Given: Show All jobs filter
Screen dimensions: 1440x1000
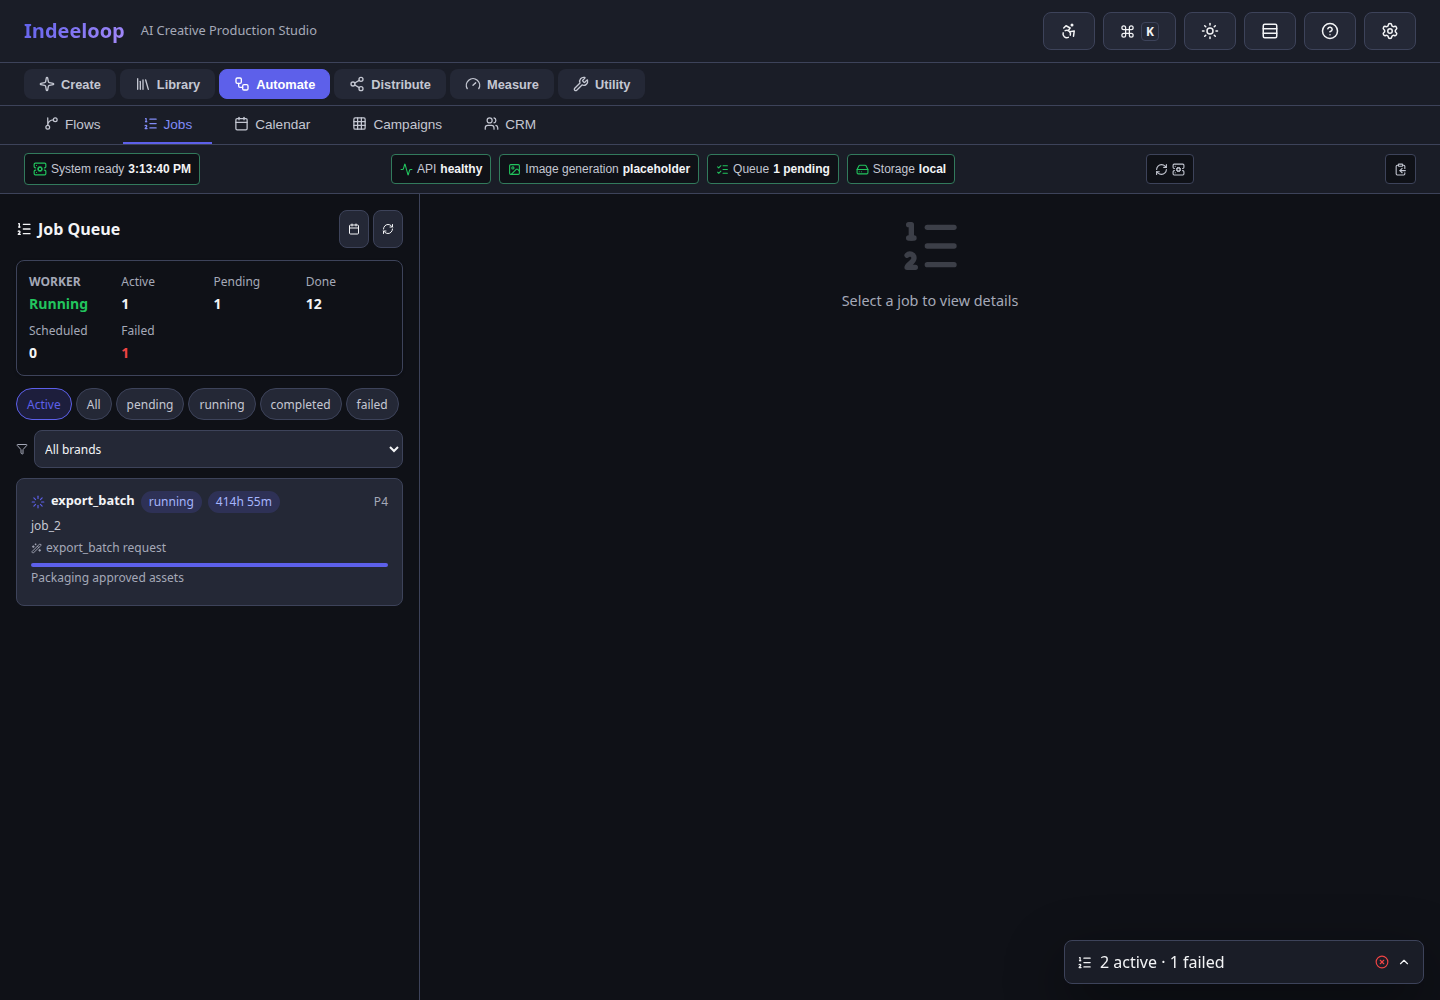Looking at the screenshot, I should coord(94,404).
